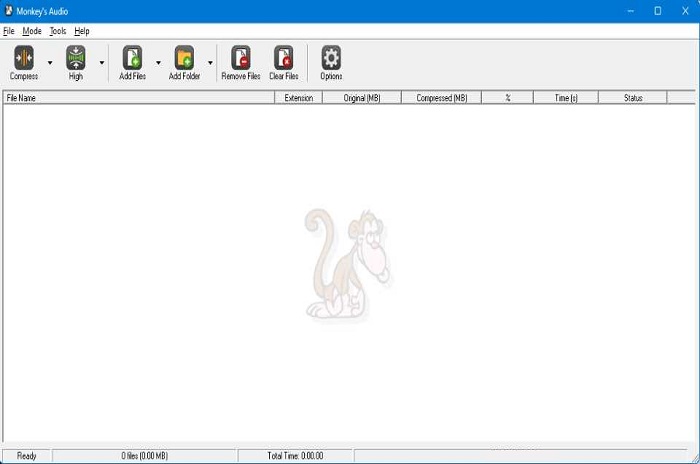Click the Add Folder icon

click(184, 58)
